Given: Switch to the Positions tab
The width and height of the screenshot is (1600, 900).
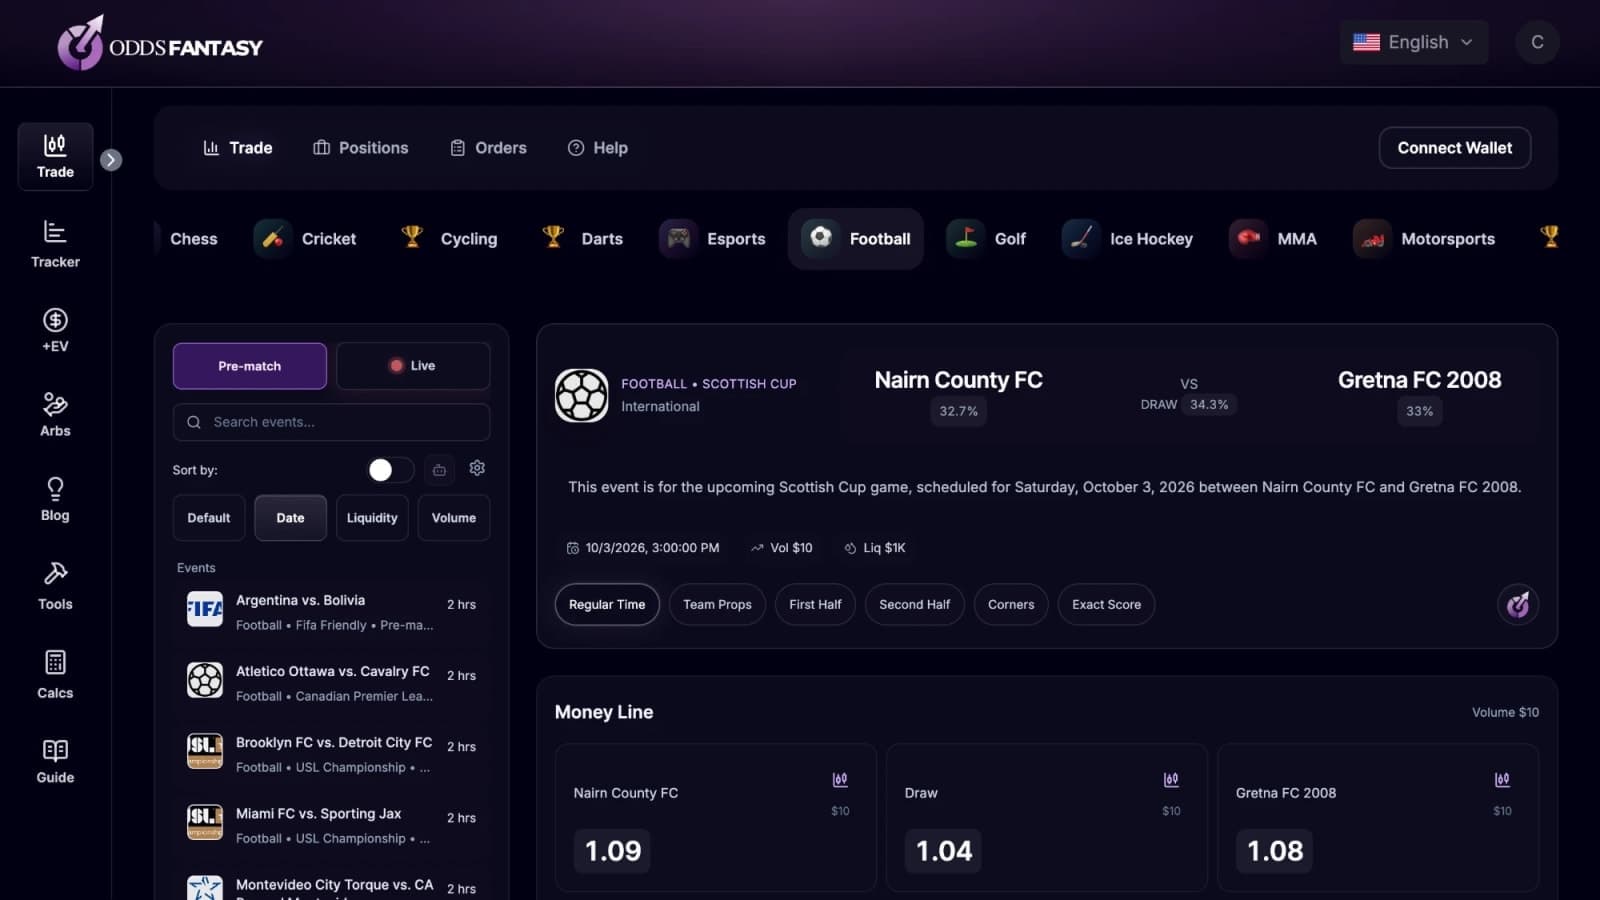Looking at the screenshot, I should pyautogui.click(x=361, y=148).
